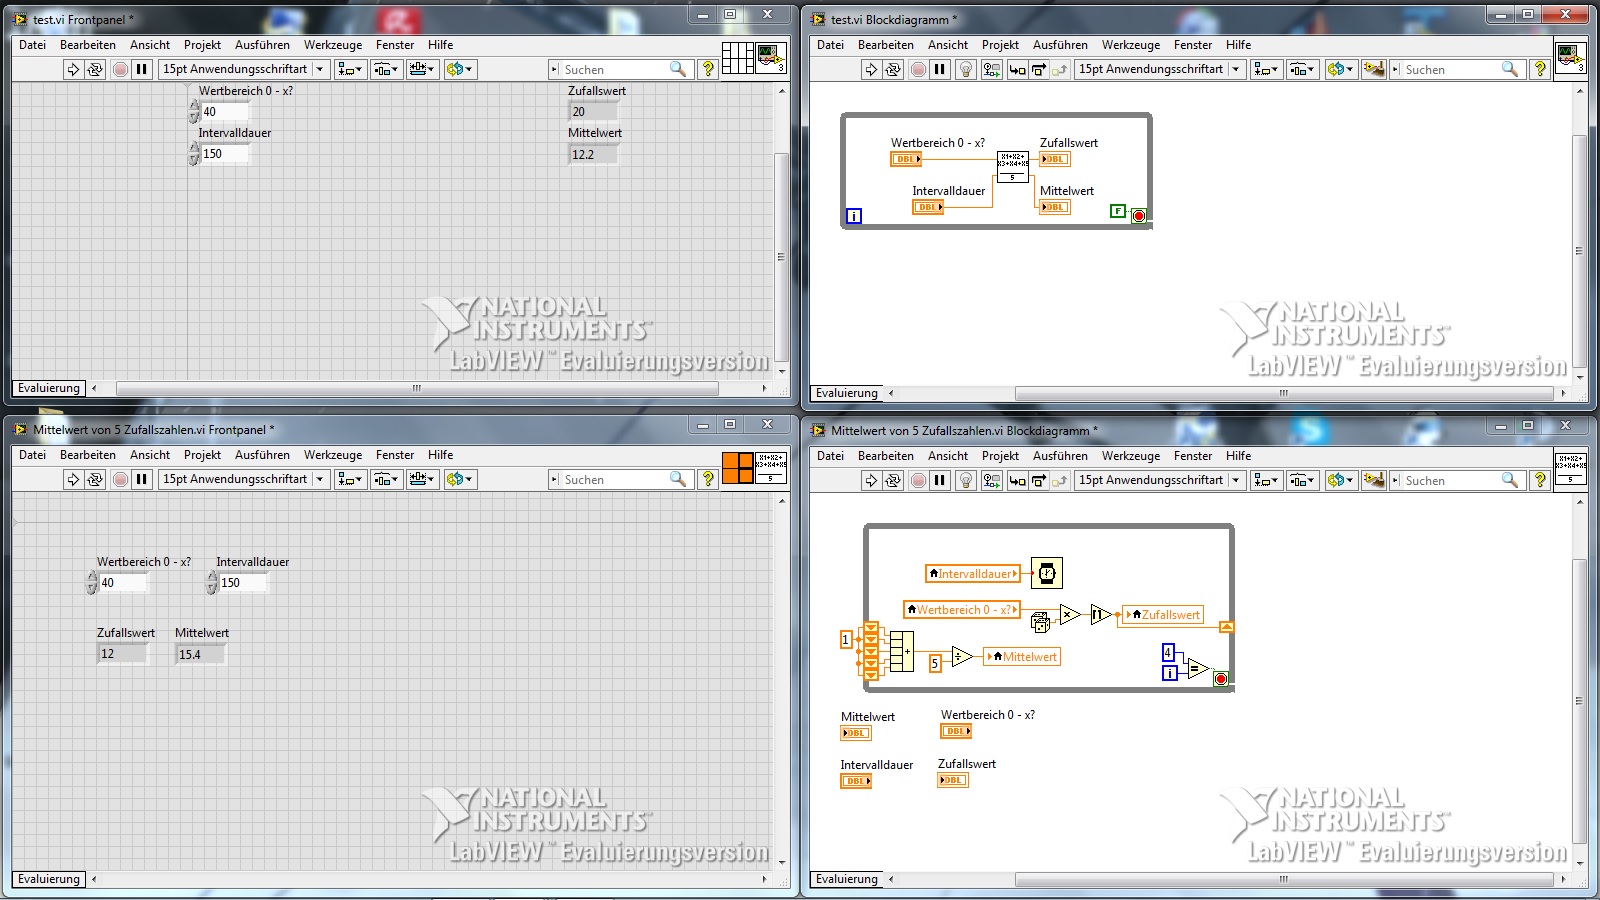Click the equals comparison node in Mittelwert Blockdiagramm
This screenshot has width=1600, height=900.
(x=1198, y=669)
